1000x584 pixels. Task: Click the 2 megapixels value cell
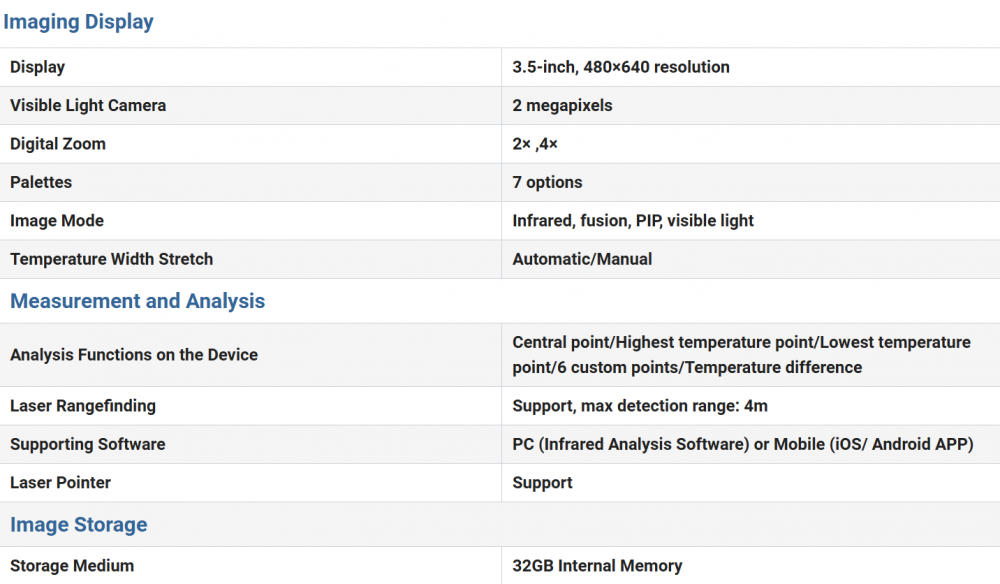pos(562,105)
